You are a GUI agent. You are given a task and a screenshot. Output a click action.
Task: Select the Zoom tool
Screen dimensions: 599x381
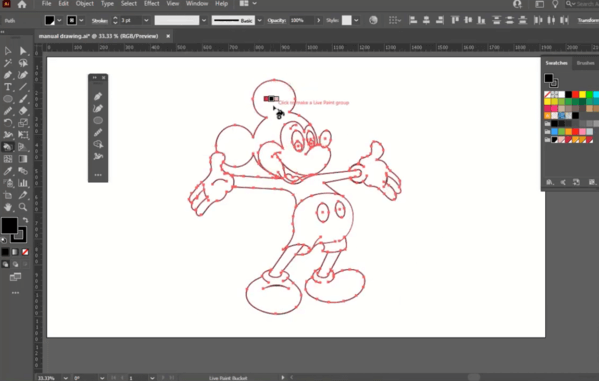click(x=23, y=207)
